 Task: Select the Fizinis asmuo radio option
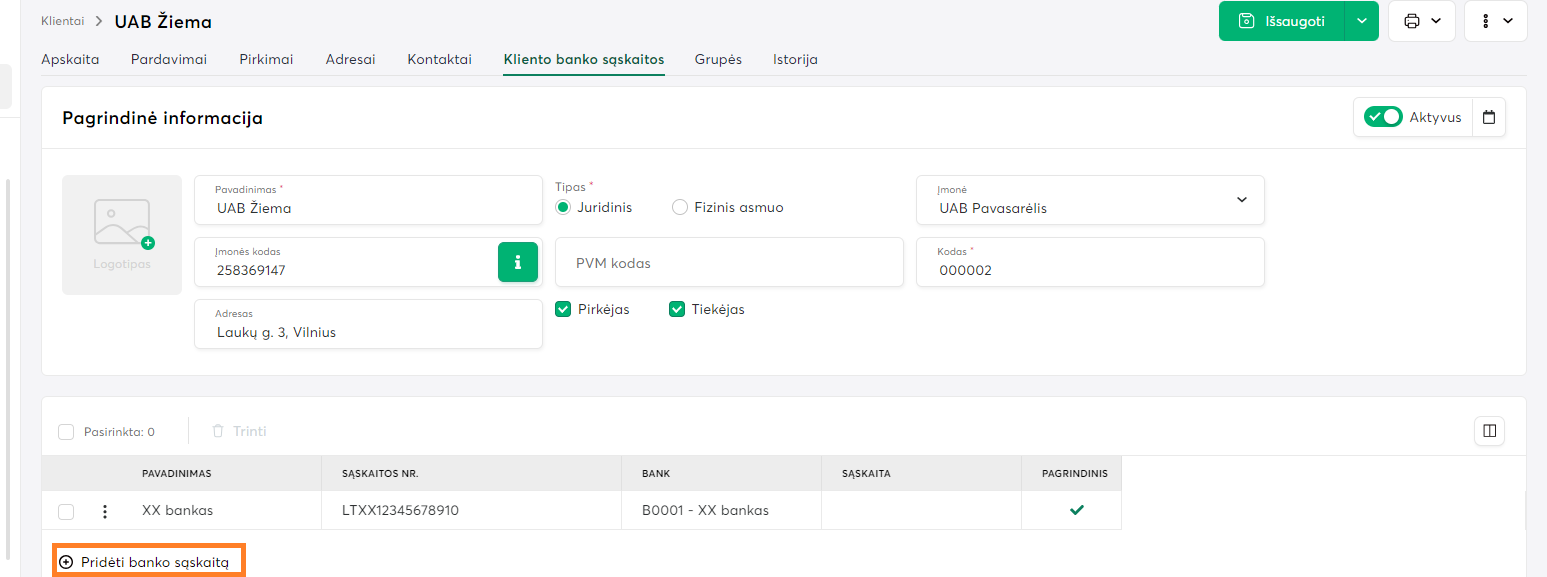click(680, 207)
